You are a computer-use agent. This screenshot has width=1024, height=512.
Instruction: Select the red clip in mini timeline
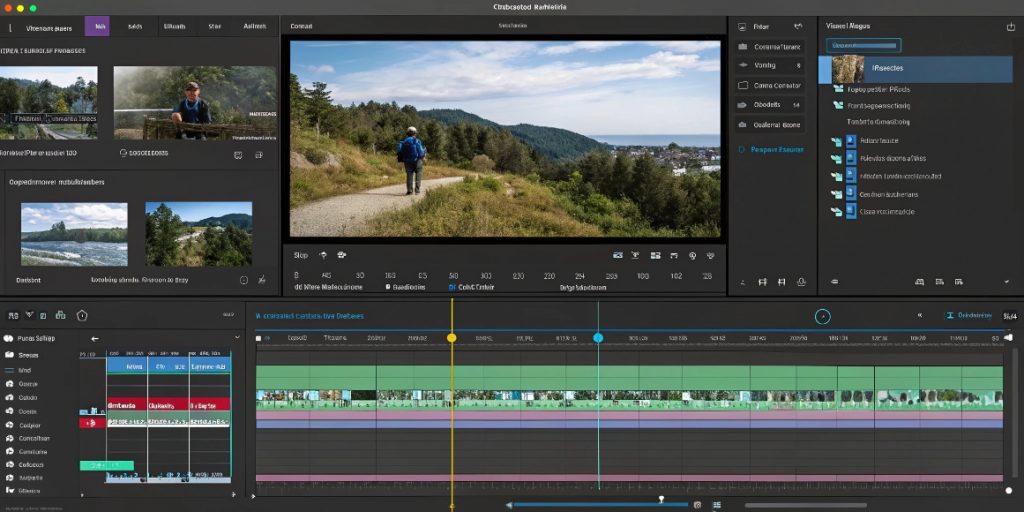pyautogui.click(x=168, y=404)
